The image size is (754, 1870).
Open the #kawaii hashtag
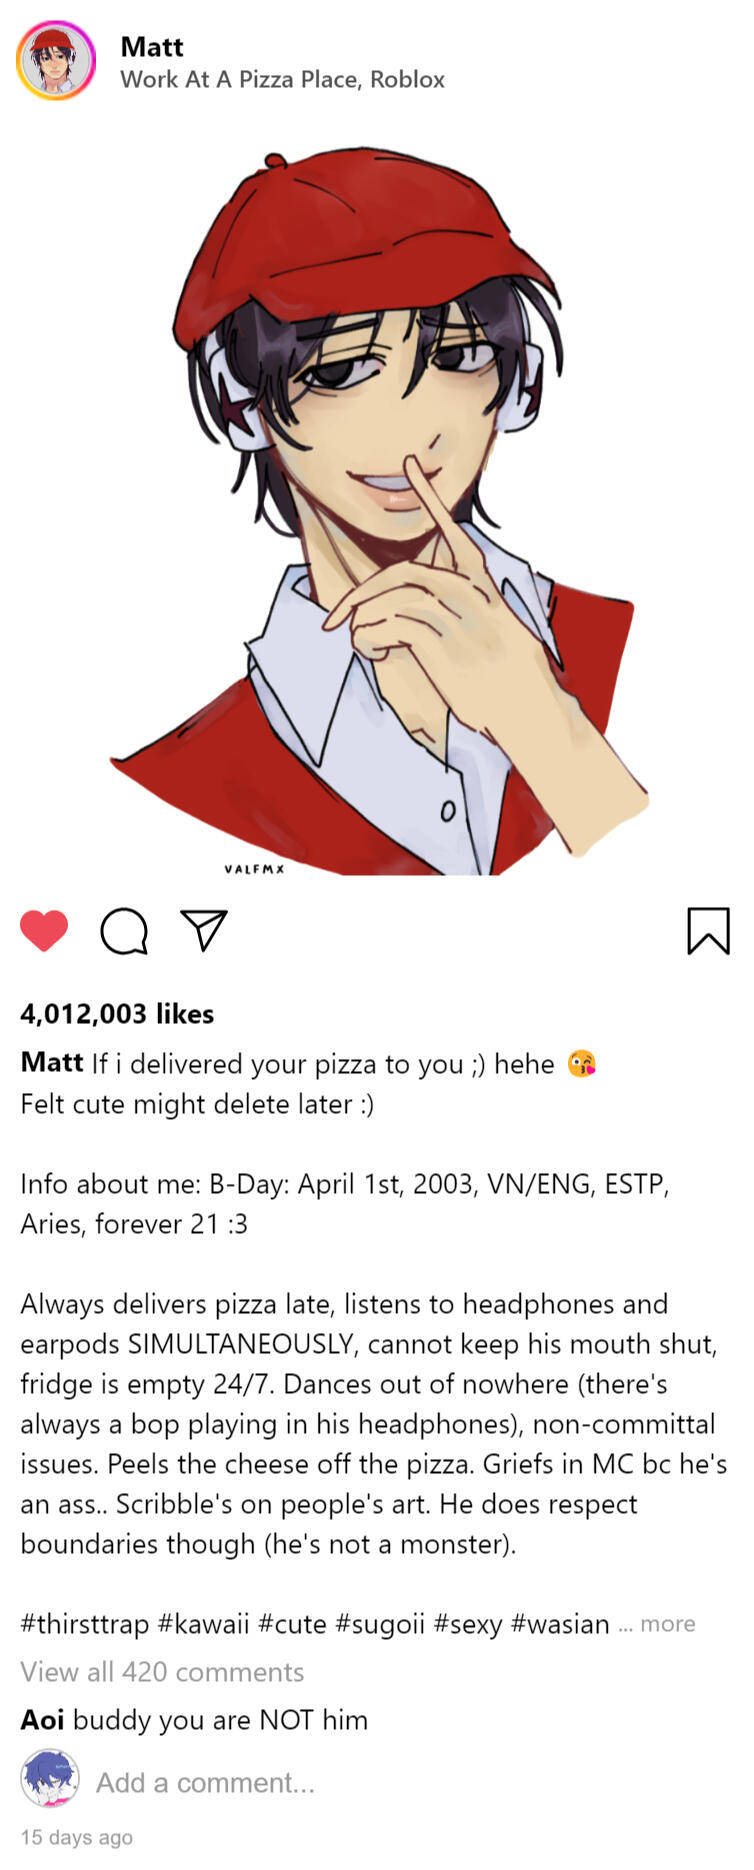203,1623
